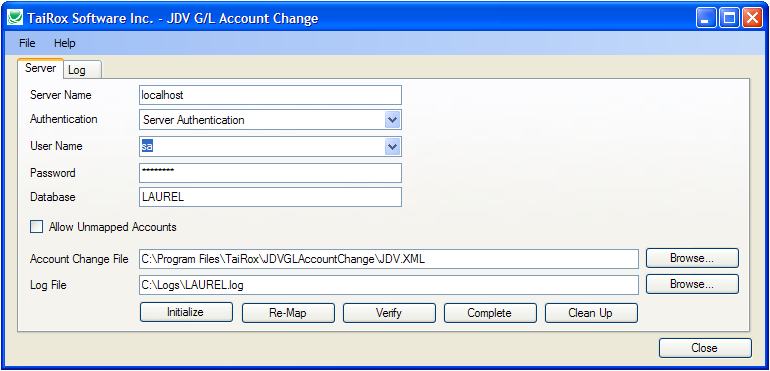Click the TaiRox app icon in title bar
The height and width of the screenshot is (371, 770).
click(x=16, y=19)
